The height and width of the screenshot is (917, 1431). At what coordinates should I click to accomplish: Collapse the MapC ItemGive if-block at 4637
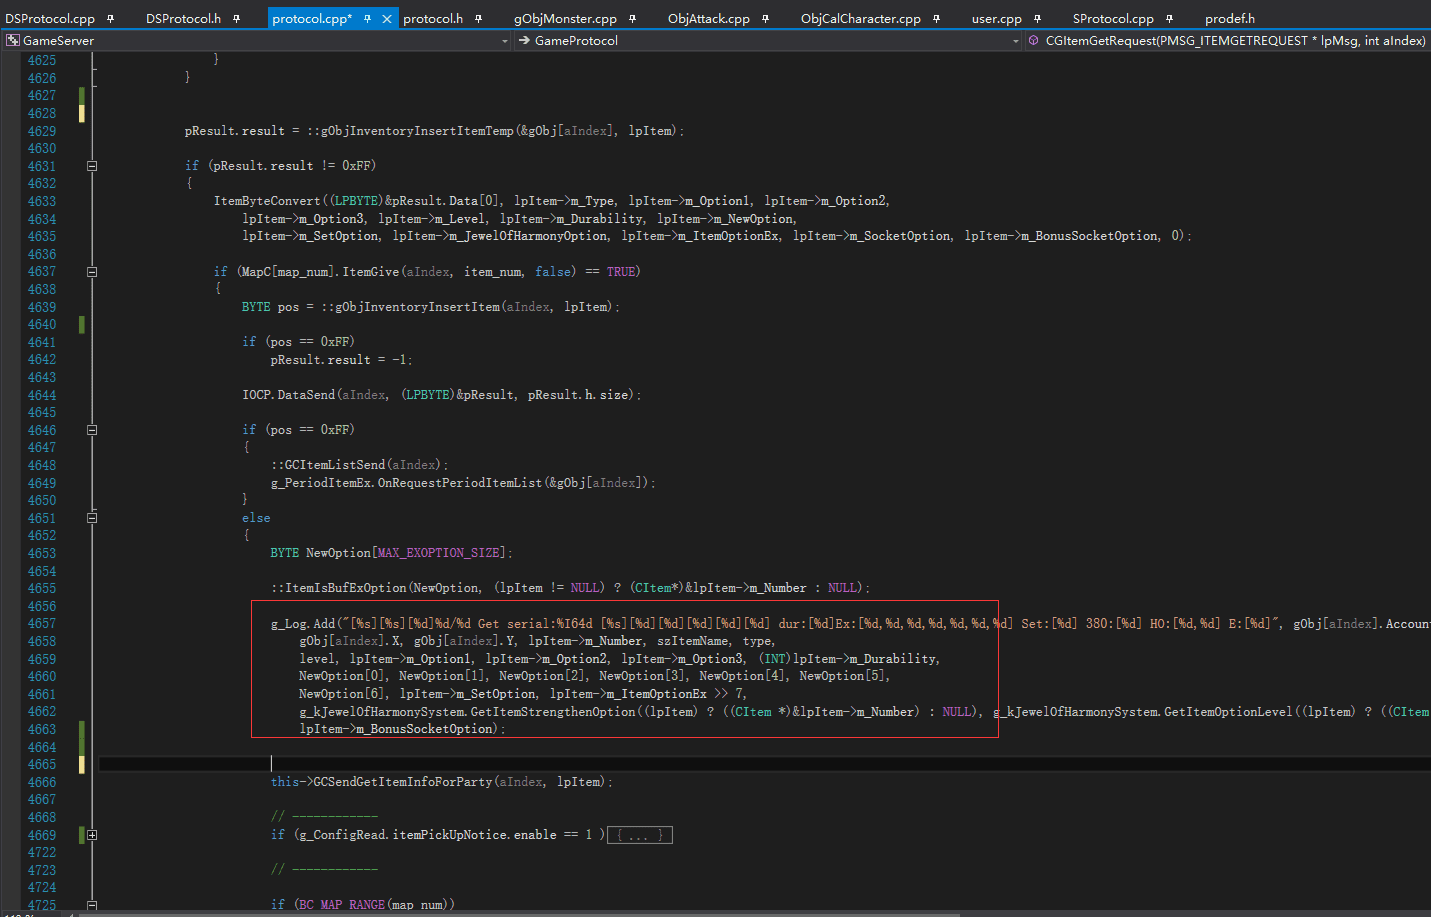pos(92,272)
